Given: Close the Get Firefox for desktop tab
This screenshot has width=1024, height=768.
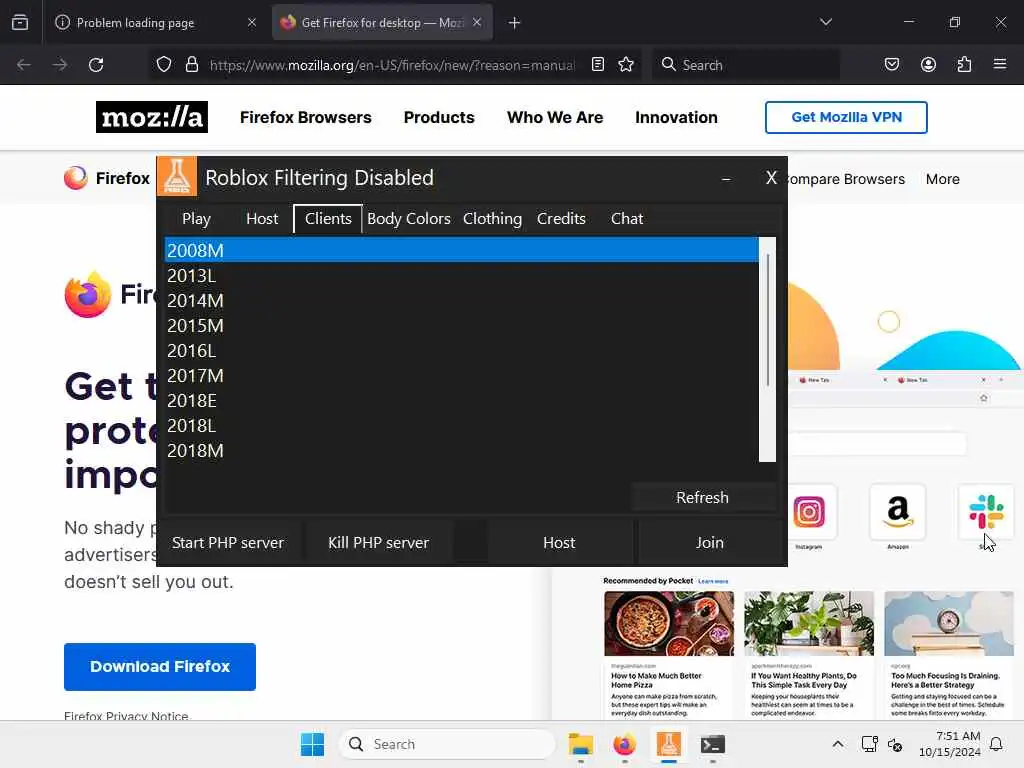Looking at the screenshot, I should click(477, 22).
